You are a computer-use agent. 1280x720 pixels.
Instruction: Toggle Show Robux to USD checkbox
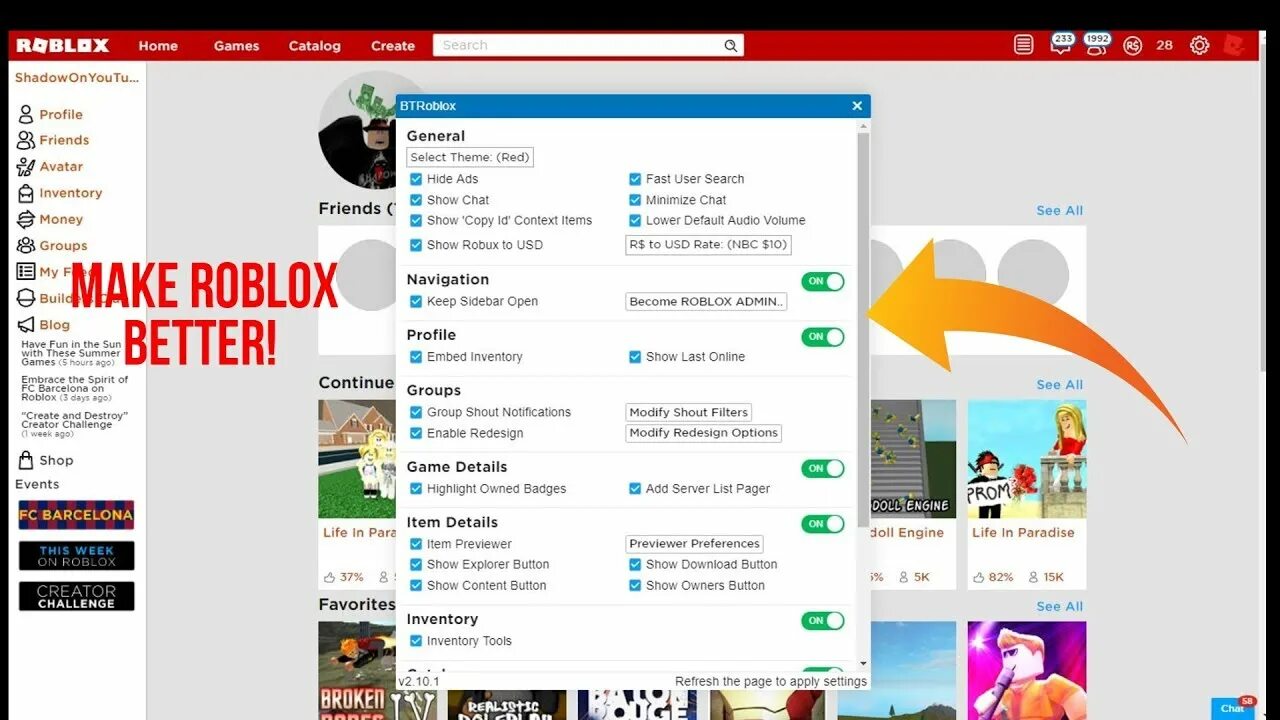click(416, 245)
